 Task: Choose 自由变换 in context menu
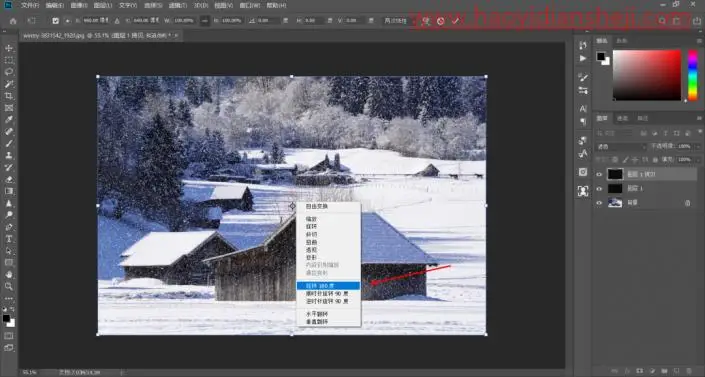(328, 206)
